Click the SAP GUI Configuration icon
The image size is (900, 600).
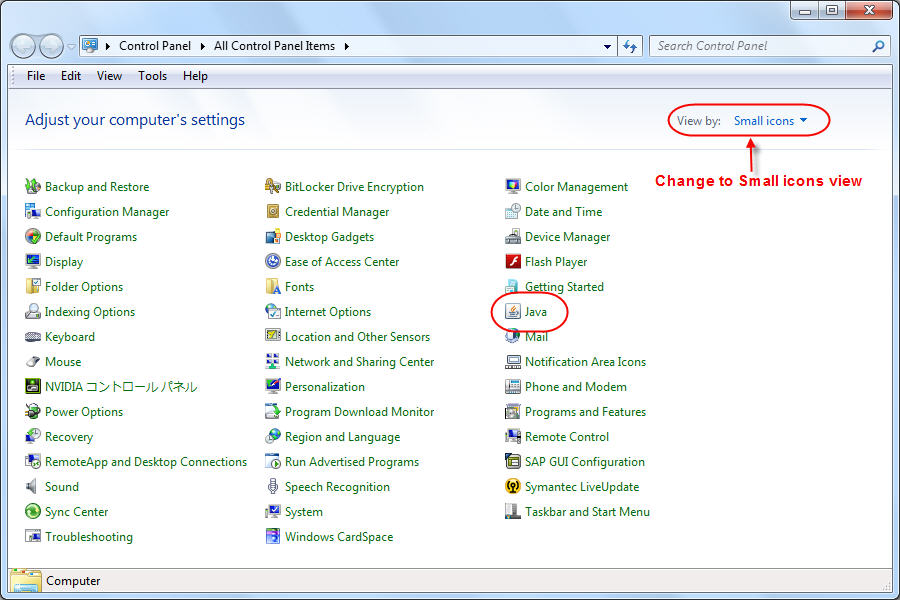[x=513, y=461]
